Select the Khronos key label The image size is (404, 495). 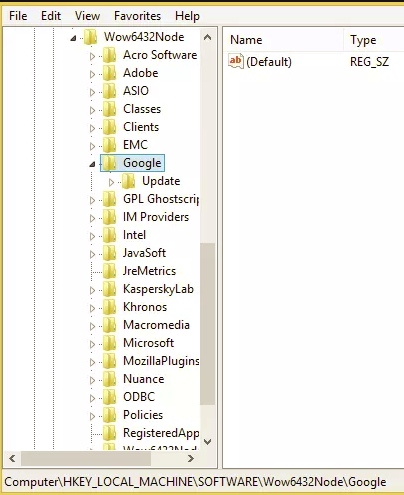145,307
